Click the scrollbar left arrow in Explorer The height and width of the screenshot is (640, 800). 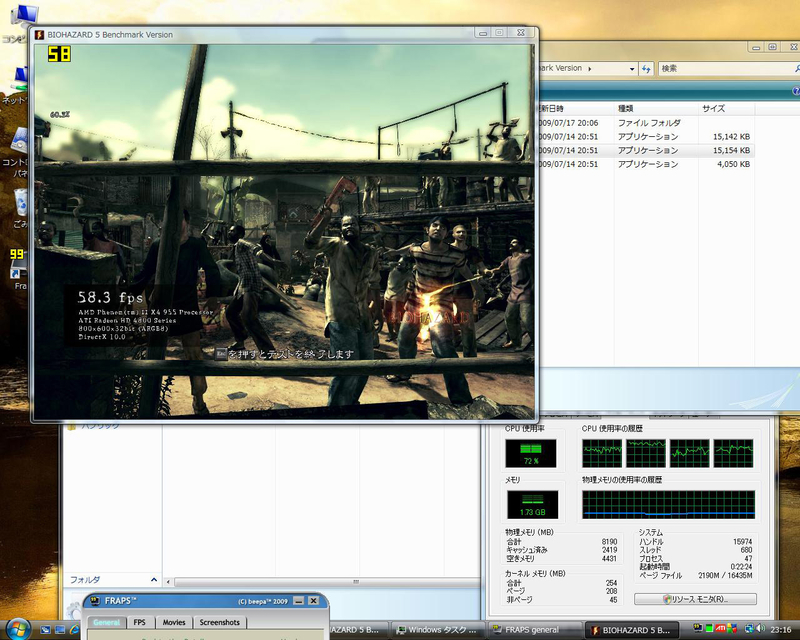coord(168,582)
